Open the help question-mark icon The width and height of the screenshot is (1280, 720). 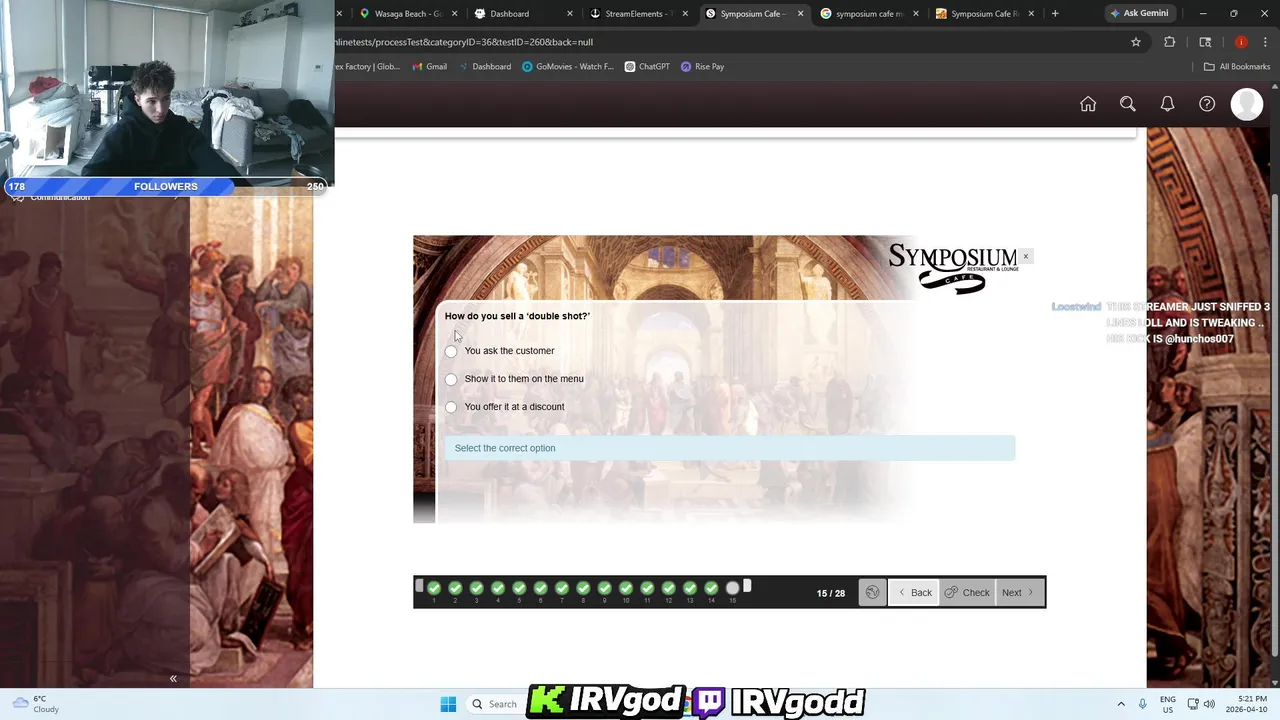[1207, 104]
